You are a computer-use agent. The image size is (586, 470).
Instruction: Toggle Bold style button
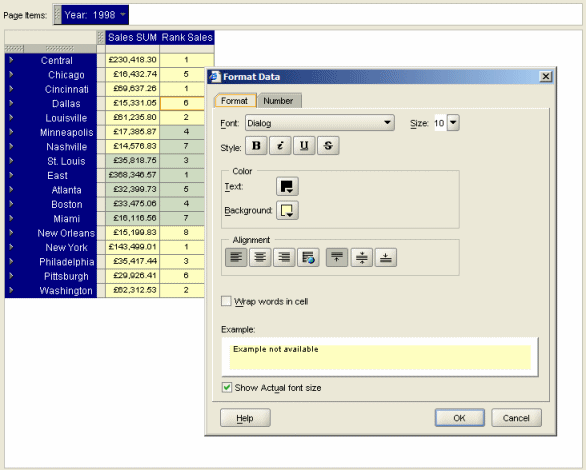point(256,145)
